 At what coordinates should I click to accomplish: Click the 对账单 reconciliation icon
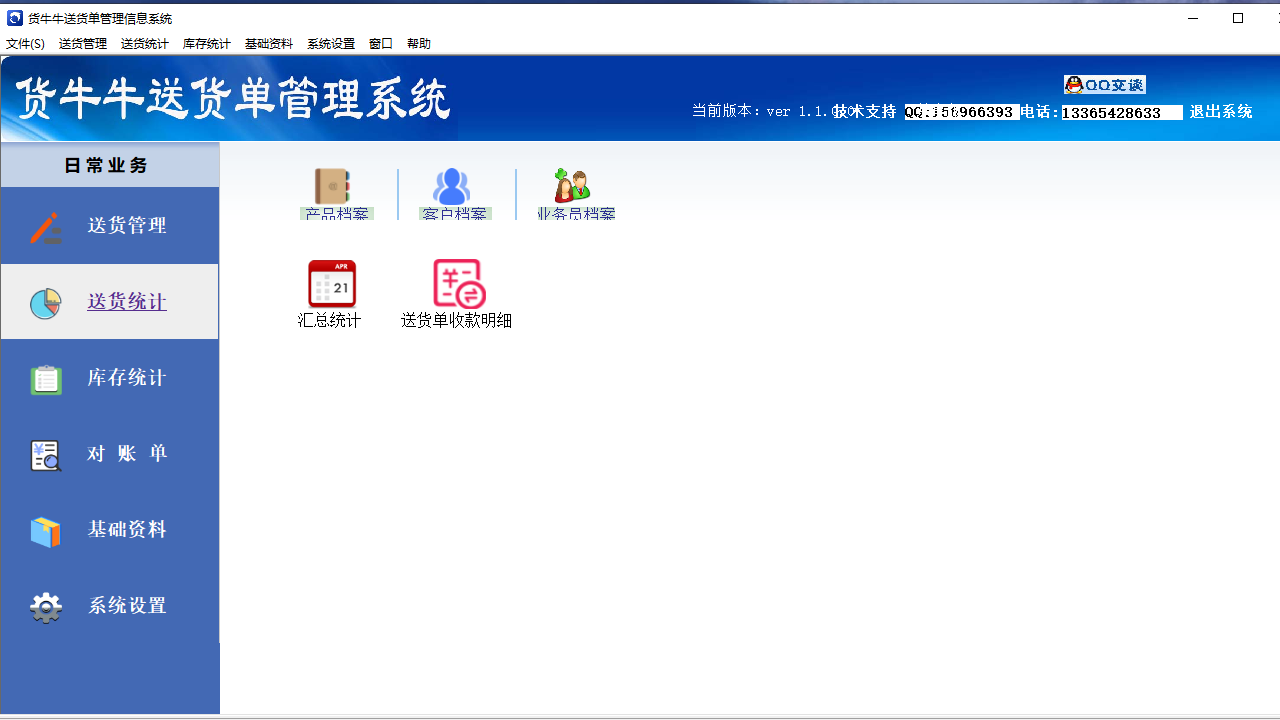pyautogui.click(x=45, y=453)
